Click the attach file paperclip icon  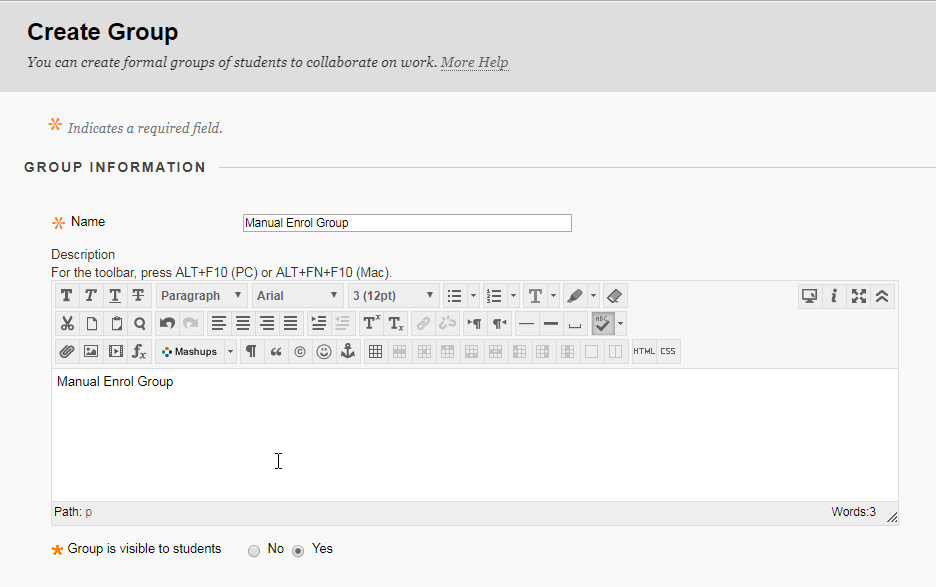click(x=67, y=352)
